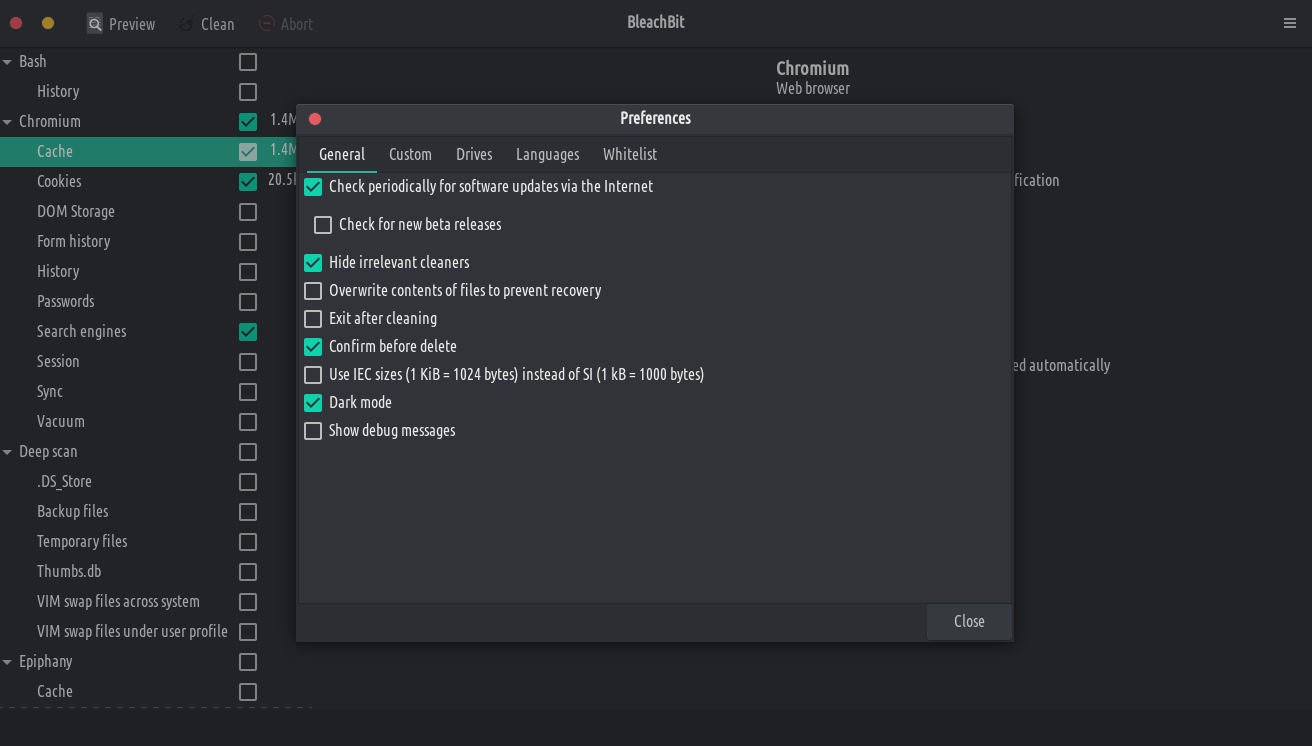Screen dimensions: 1312x746
Task: Check .DS_Store checkbox
Action: 248,482
